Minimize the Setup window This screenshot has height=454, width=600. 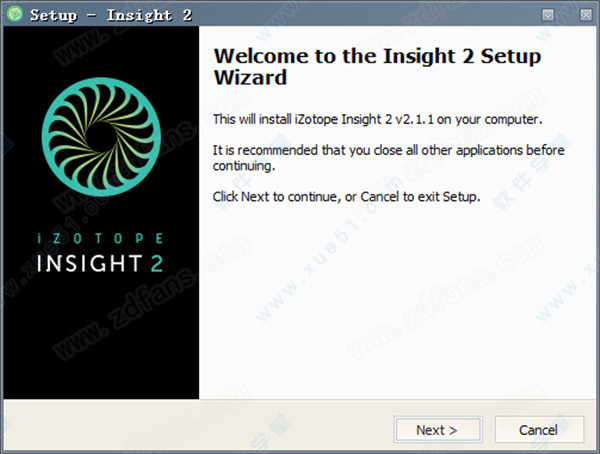[548, 15]
